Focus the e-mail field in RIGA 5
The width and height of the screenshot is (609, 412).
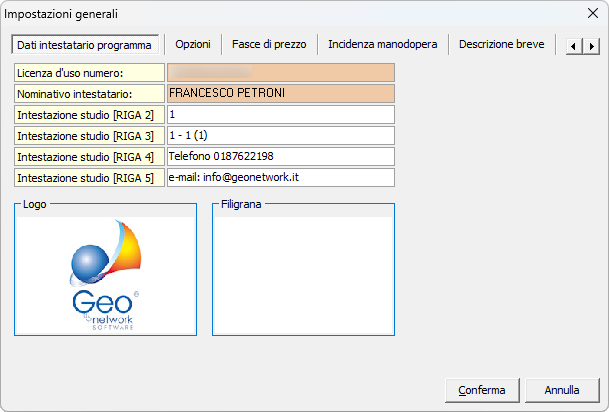280,178
